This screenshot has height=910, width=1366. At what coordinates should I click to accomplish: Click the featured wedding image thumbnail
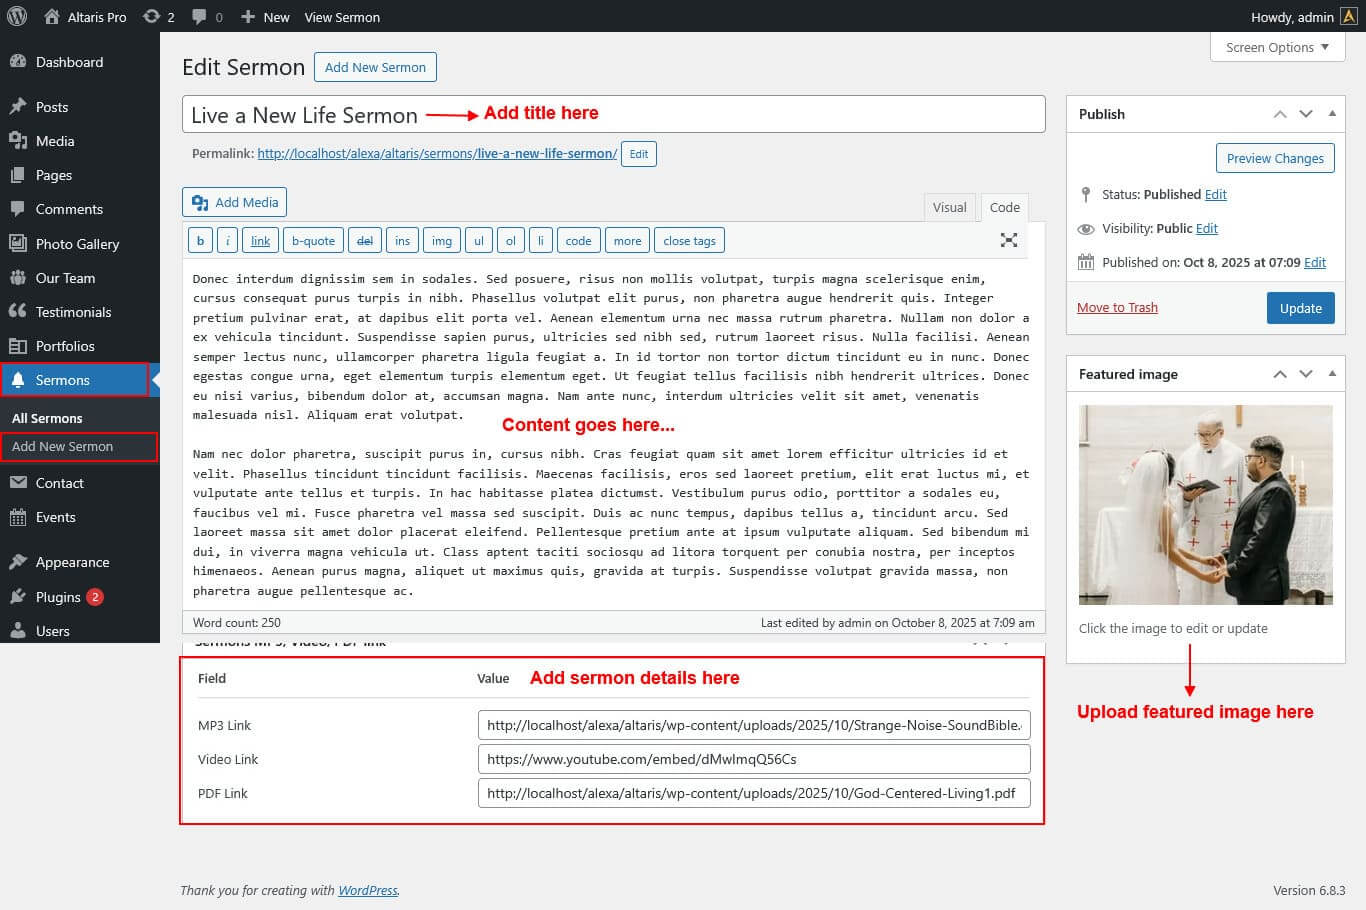click(1205, 504)
